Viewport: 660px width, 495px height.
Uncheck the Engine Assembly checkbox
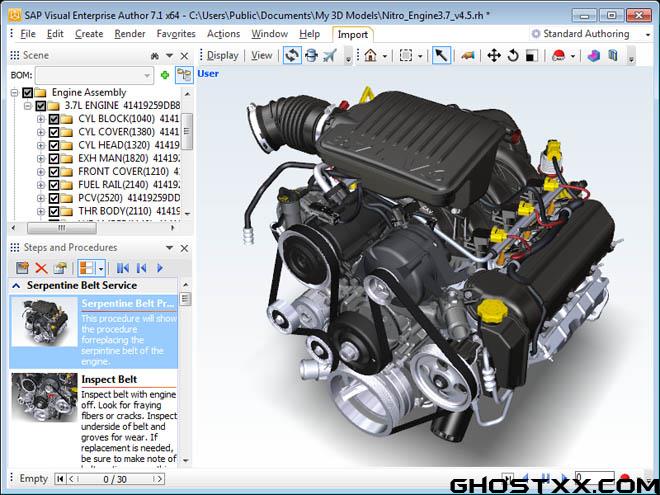pyautogui.click(x=27, y=92)
